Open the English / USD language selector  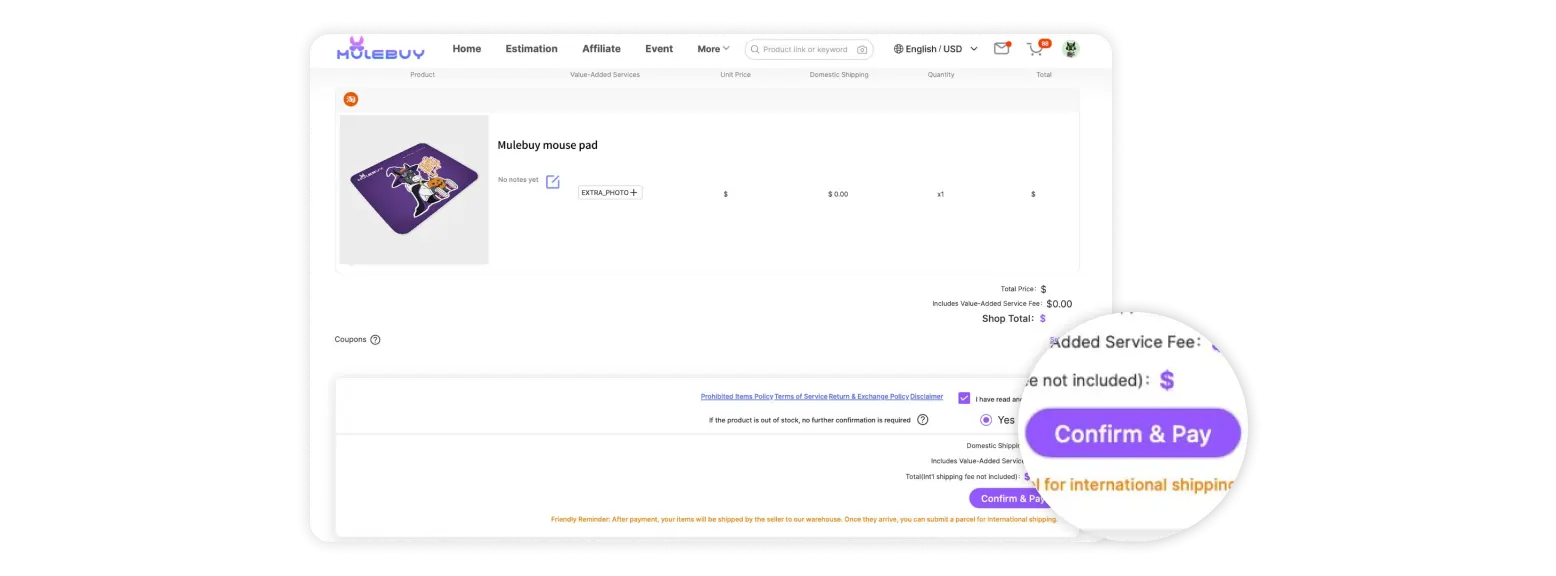pos(935,49)
